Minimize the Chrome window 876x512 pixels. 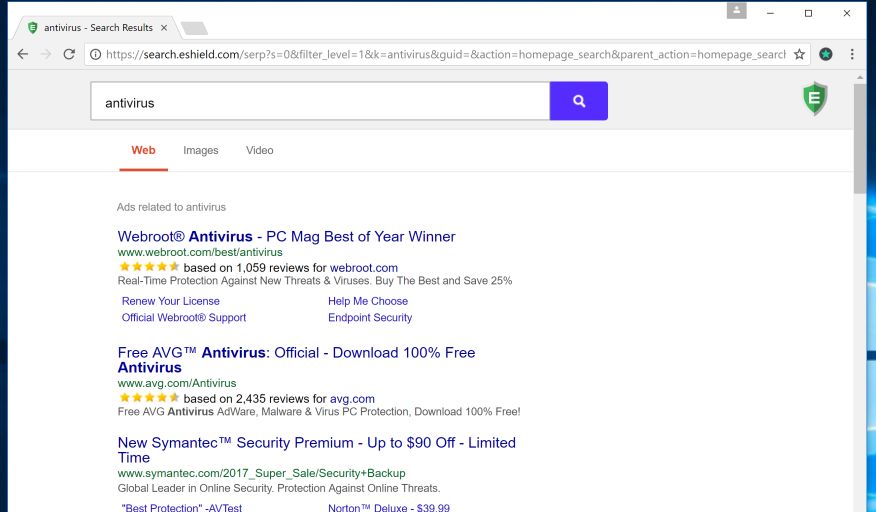[x=770, y=13]
